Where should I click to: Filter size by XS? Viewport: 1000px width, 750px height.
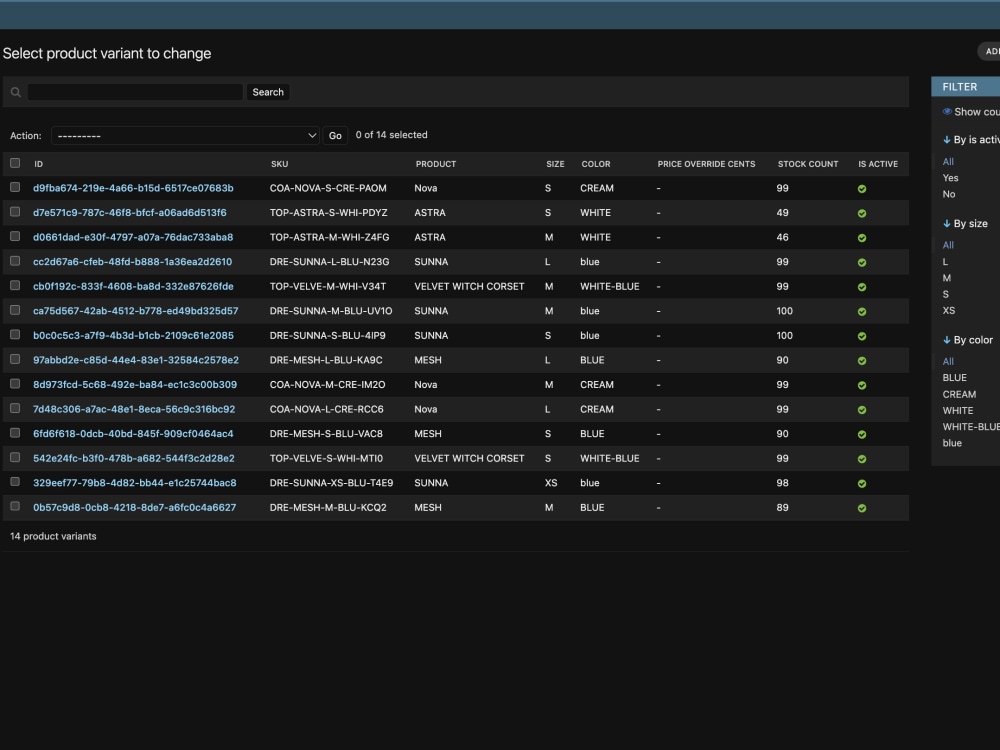pos(949,311)
